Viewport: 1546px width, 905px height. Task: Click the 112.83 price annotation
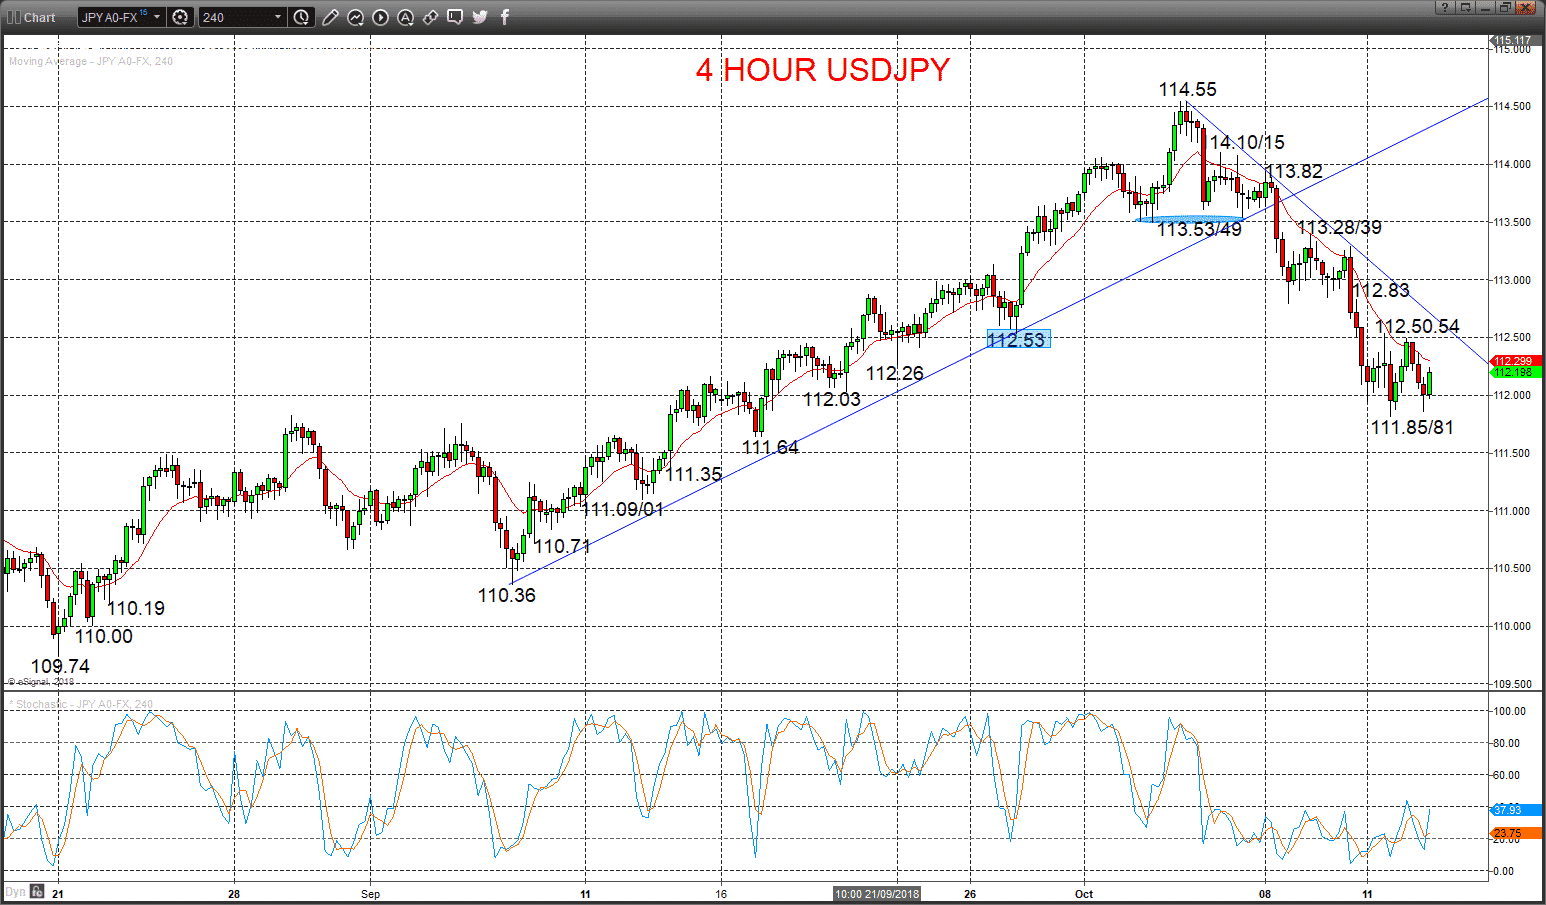pyautogui.click(x=1382, y=291)
